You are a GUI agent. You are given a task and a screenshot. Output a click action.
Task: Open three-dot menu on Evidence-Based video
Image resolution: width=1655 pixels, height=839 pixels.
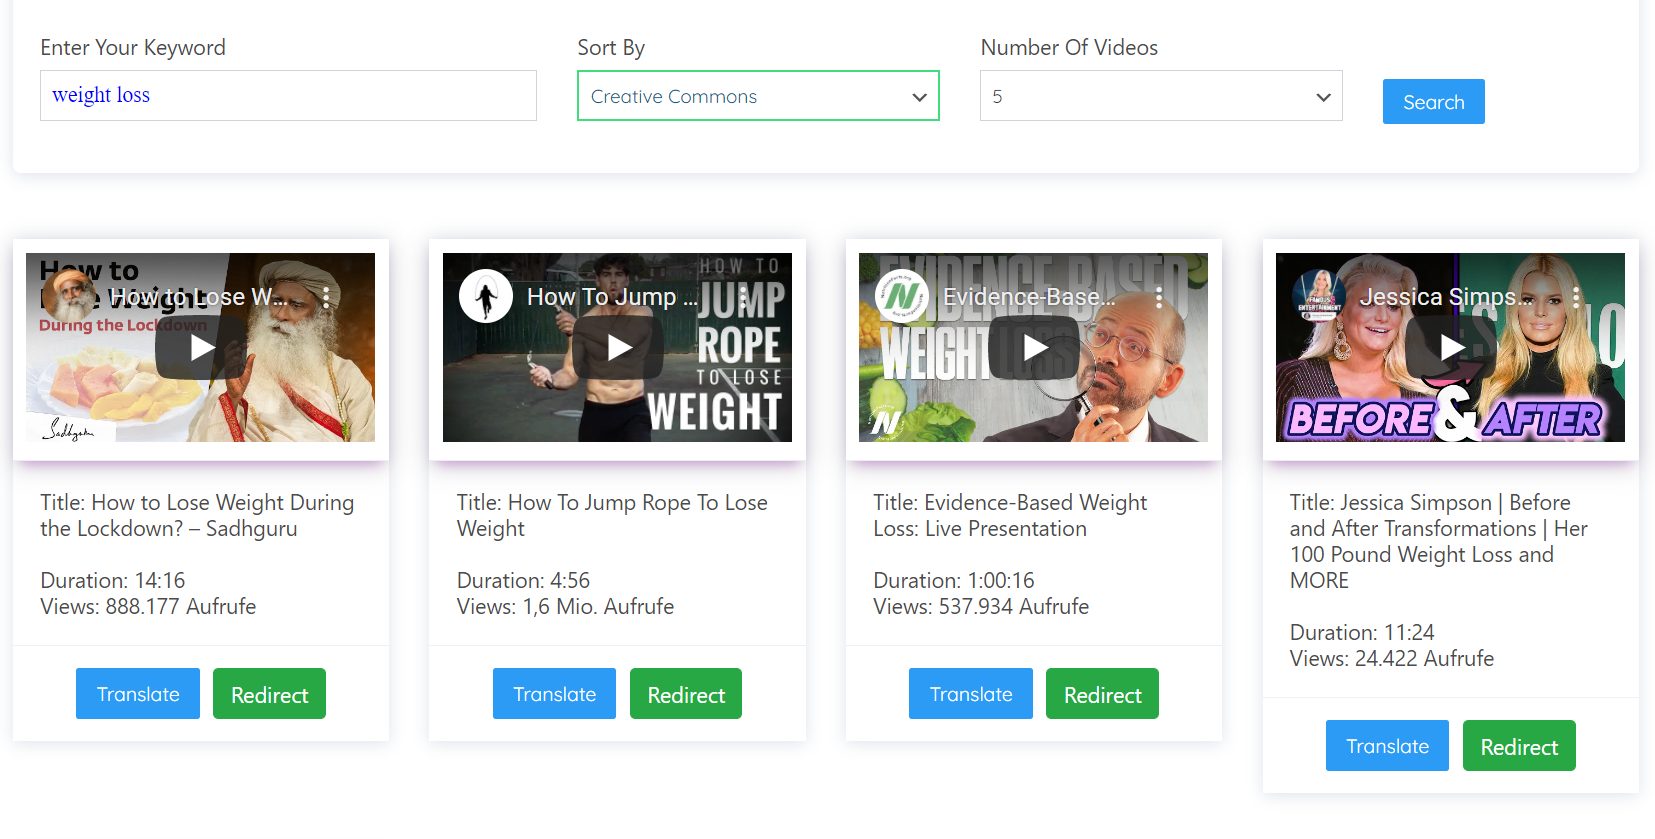[x=1159, y=297]
